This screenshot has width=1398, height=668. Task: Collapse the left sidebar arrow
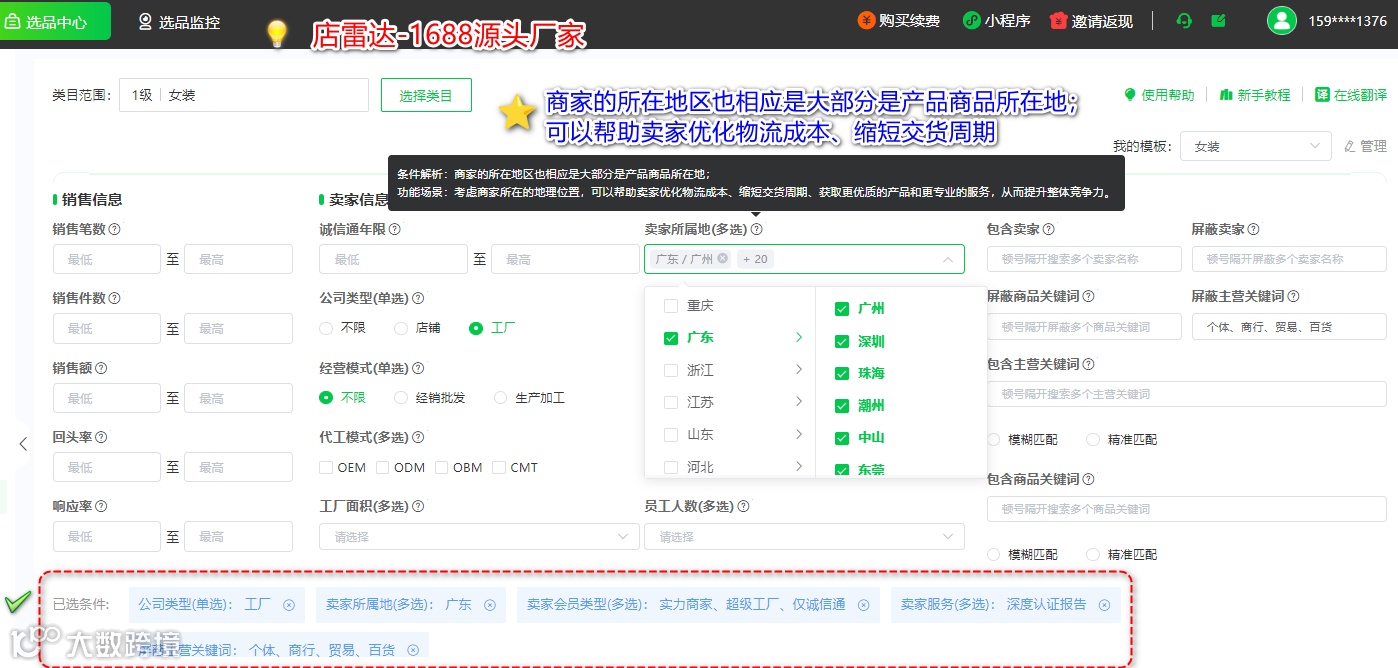coord(23,444)
